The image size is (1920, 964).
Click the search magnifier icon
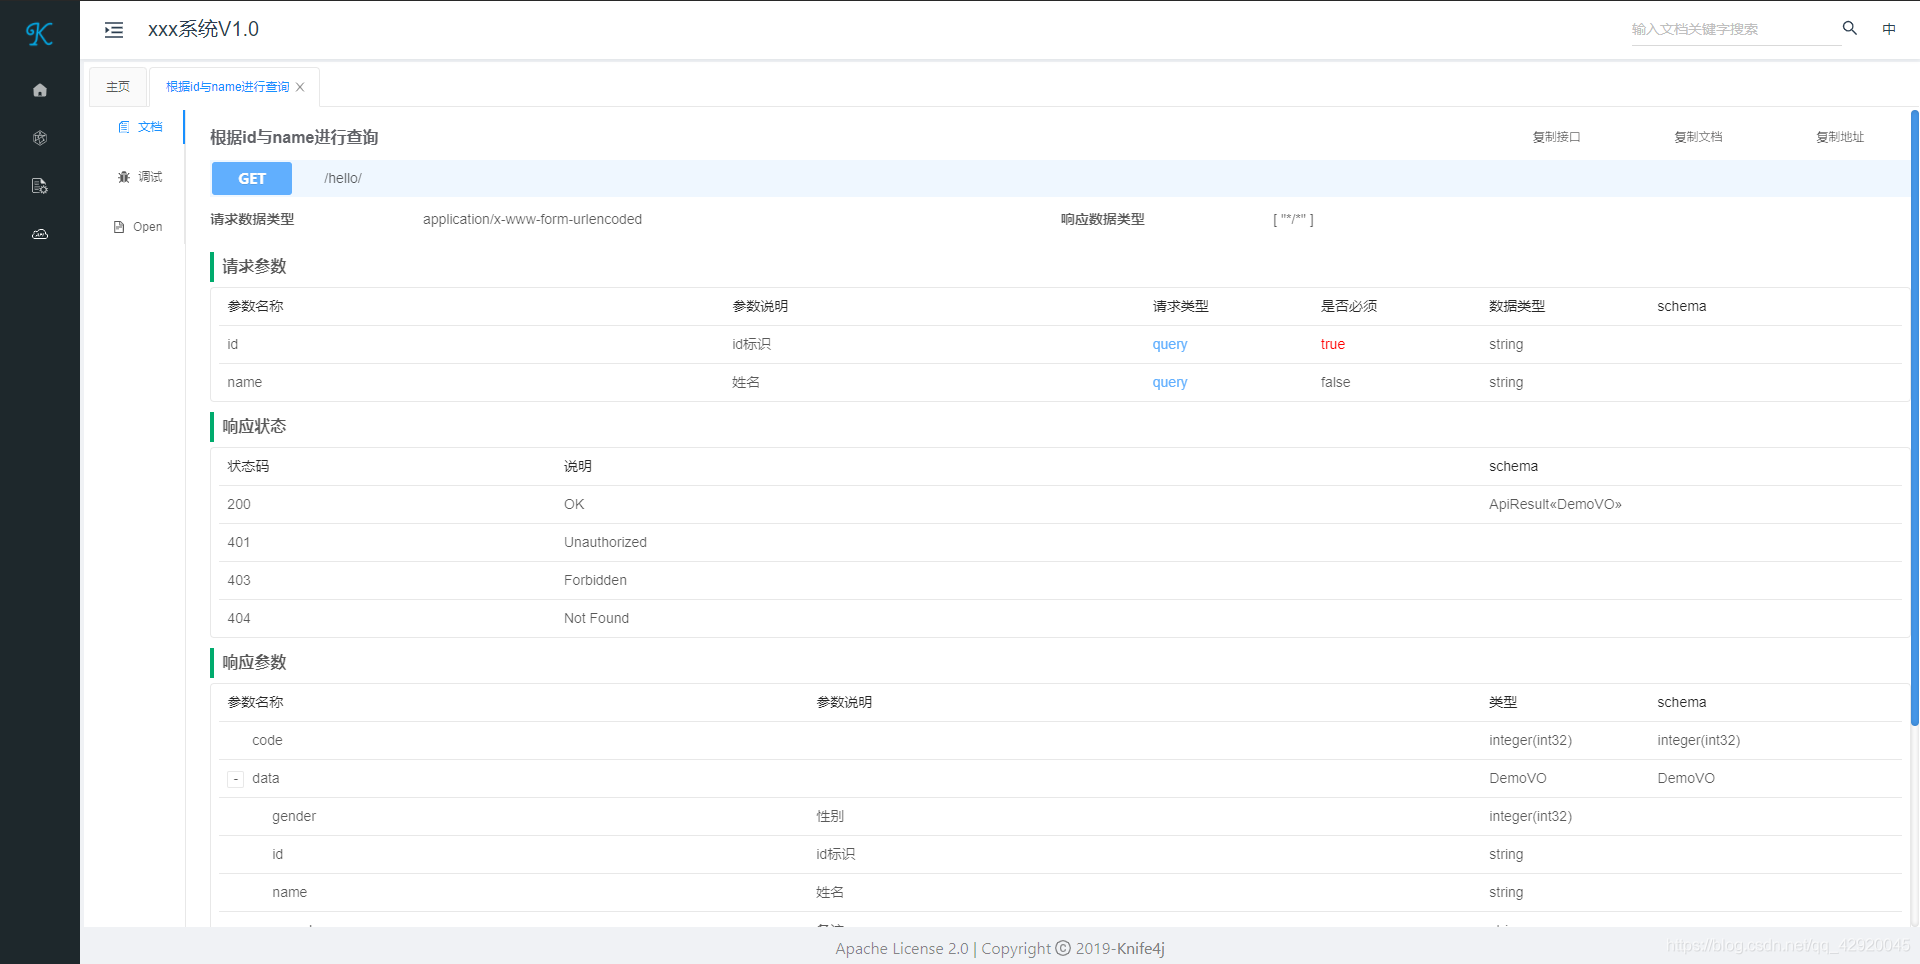tap(1850, 29)
